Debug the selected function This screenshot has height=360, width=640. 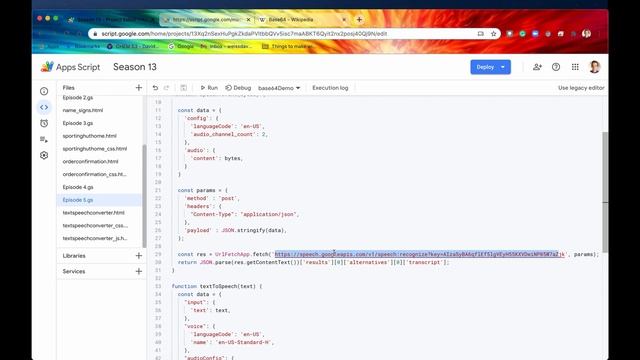pyautogui.click(x=238, y=88)
